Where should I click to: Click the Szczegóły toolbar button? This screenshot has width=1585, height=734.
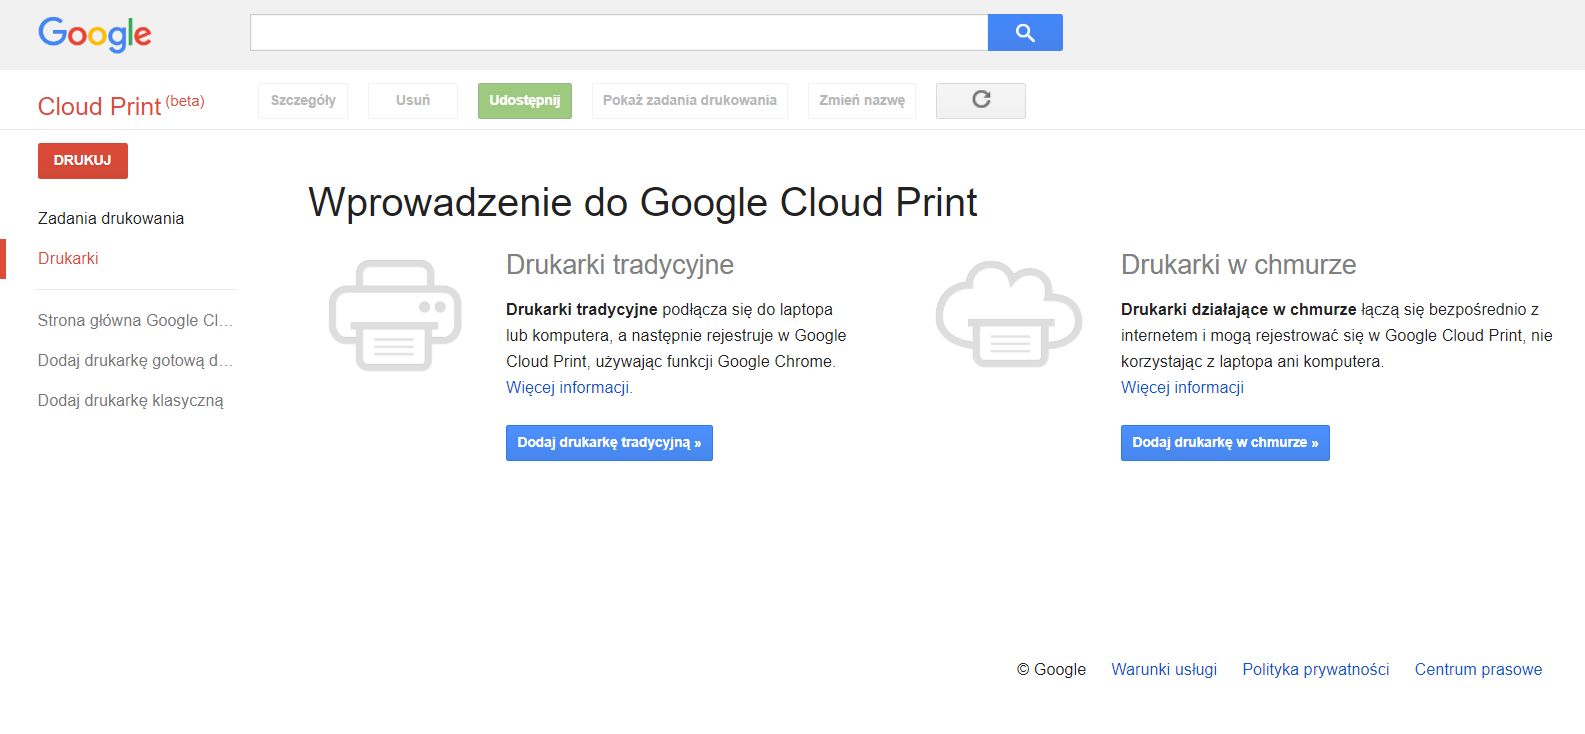303,100
